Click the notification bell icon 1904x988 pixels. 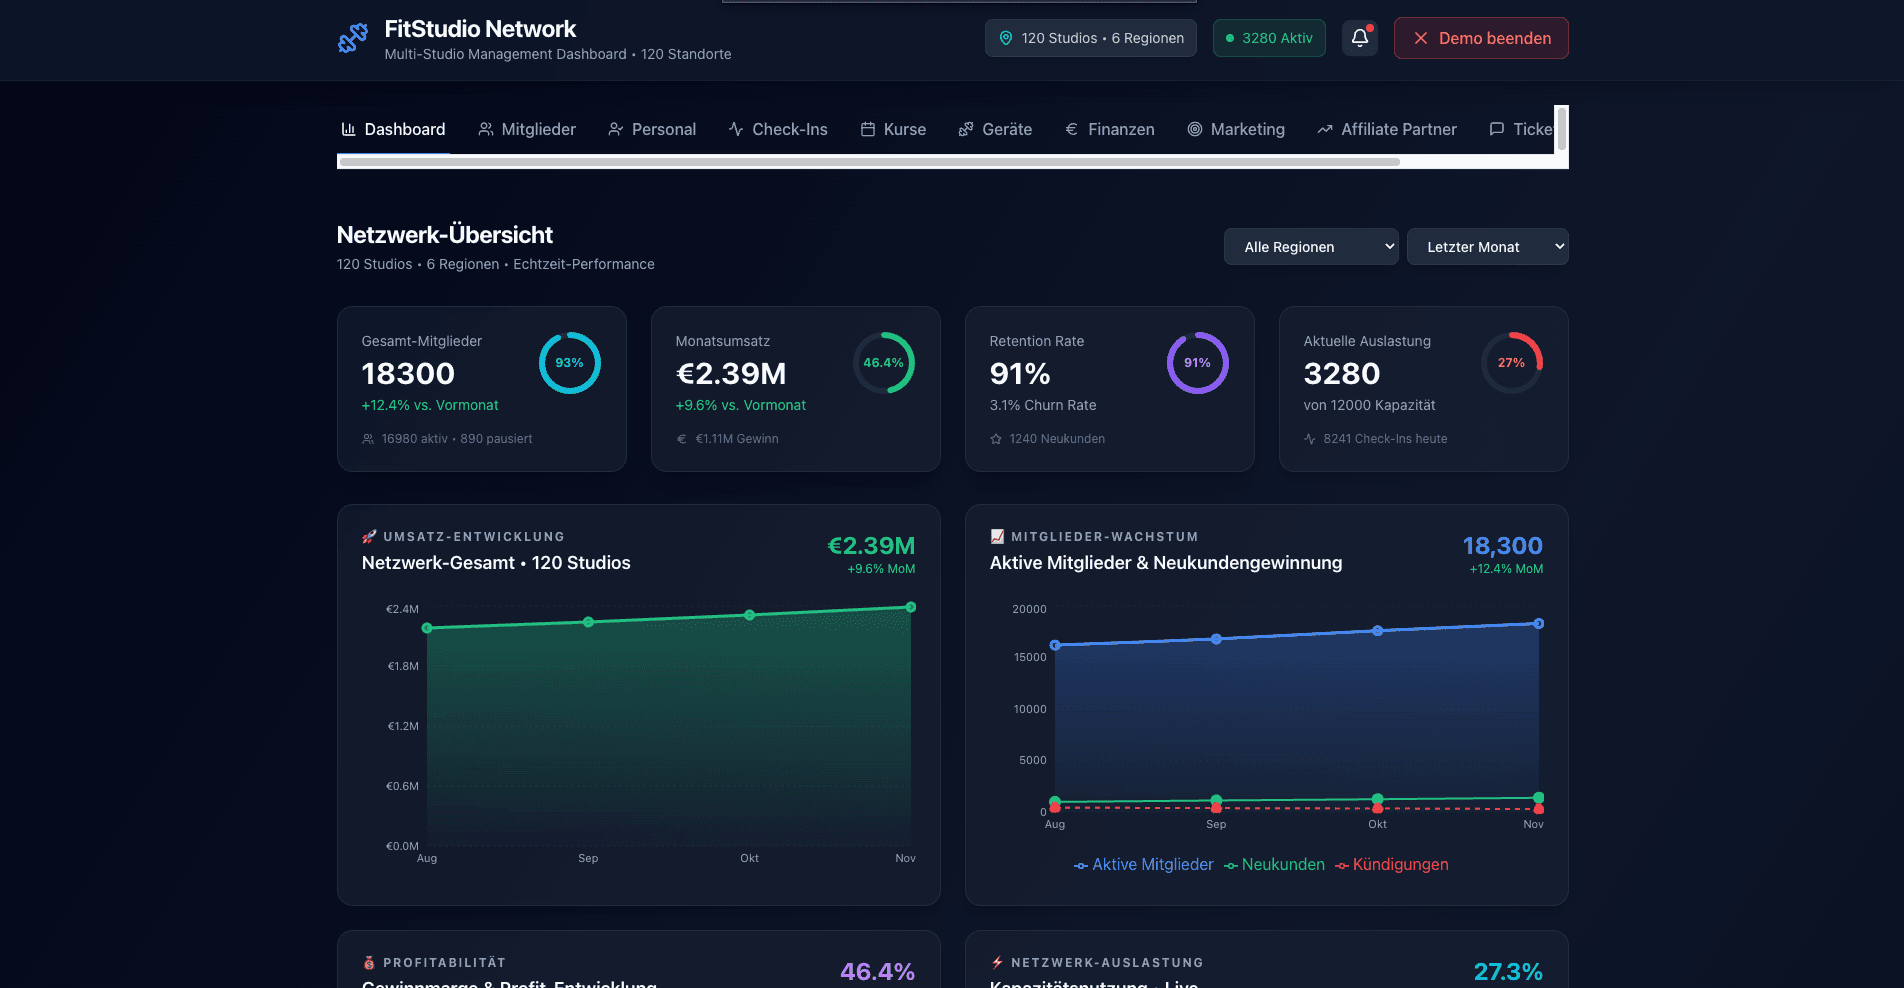click(x=1359, y=37)
